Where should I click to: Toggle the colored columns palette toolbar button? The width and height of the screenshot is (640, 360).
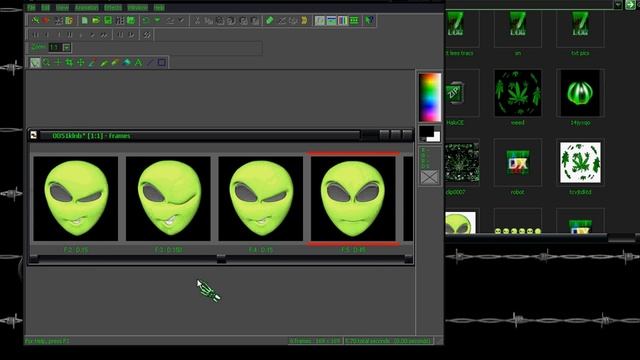(343, 20)
